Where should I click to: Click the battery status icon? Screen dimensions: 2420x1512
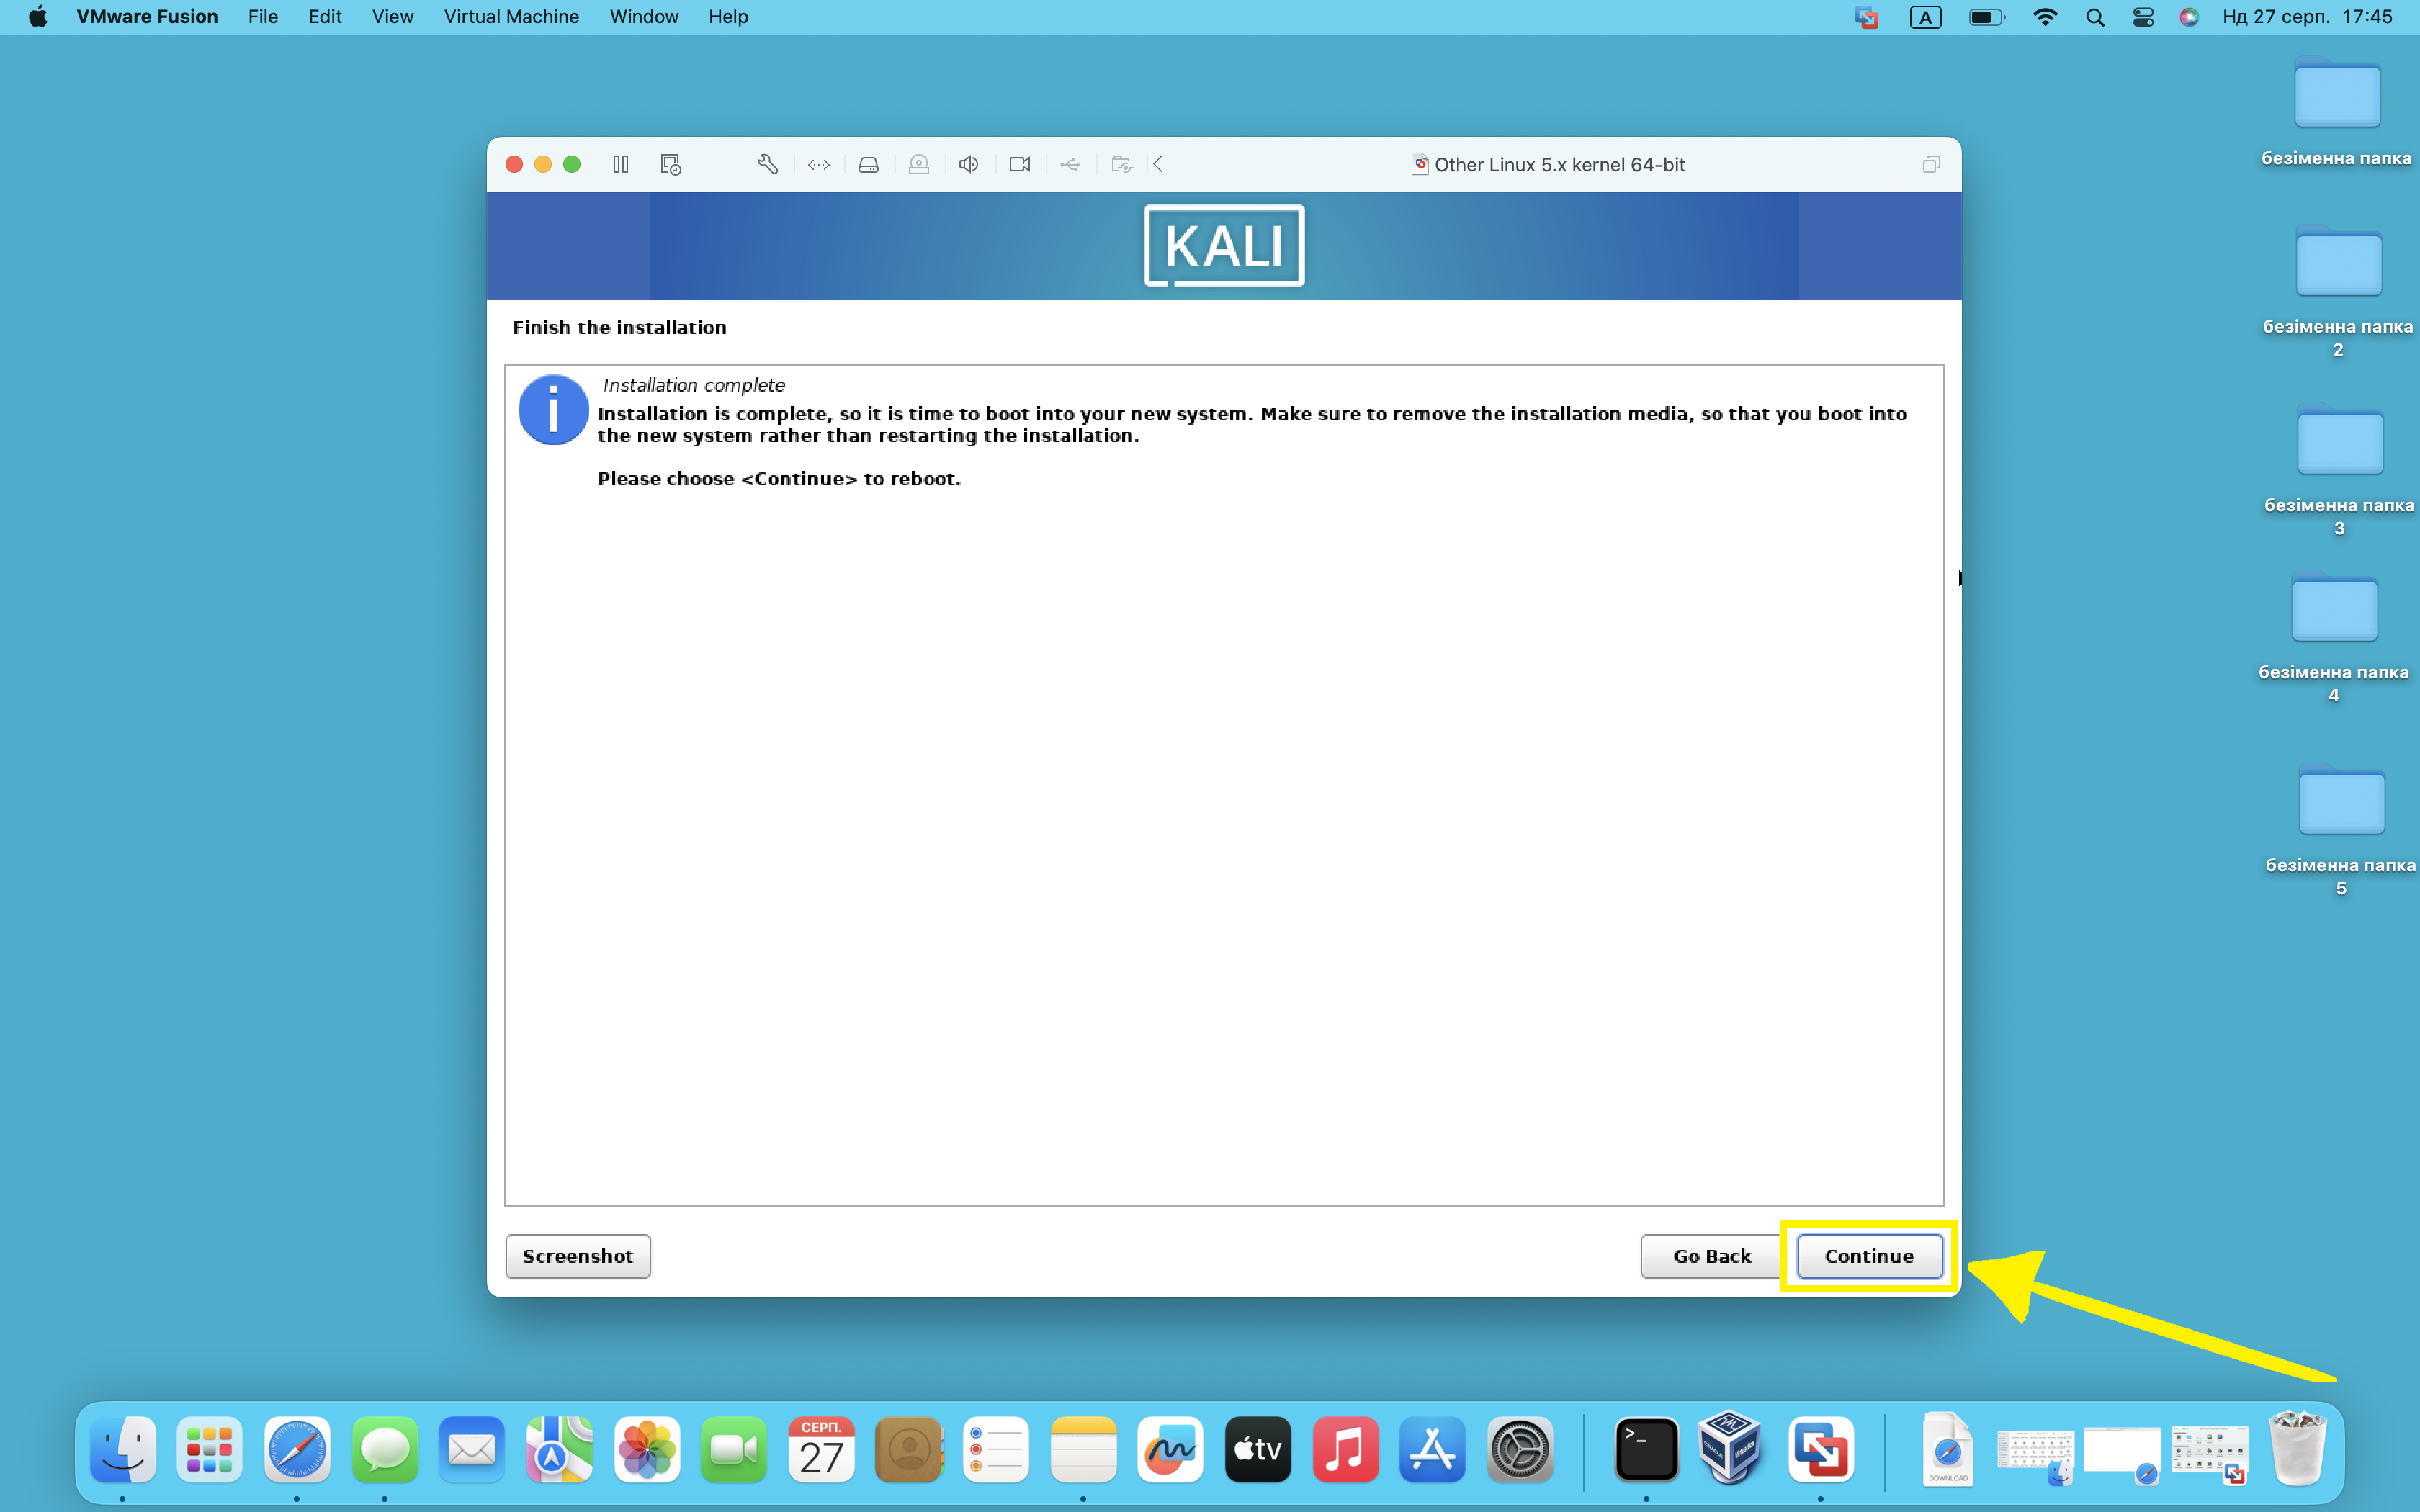click(x=1986, y=17)
